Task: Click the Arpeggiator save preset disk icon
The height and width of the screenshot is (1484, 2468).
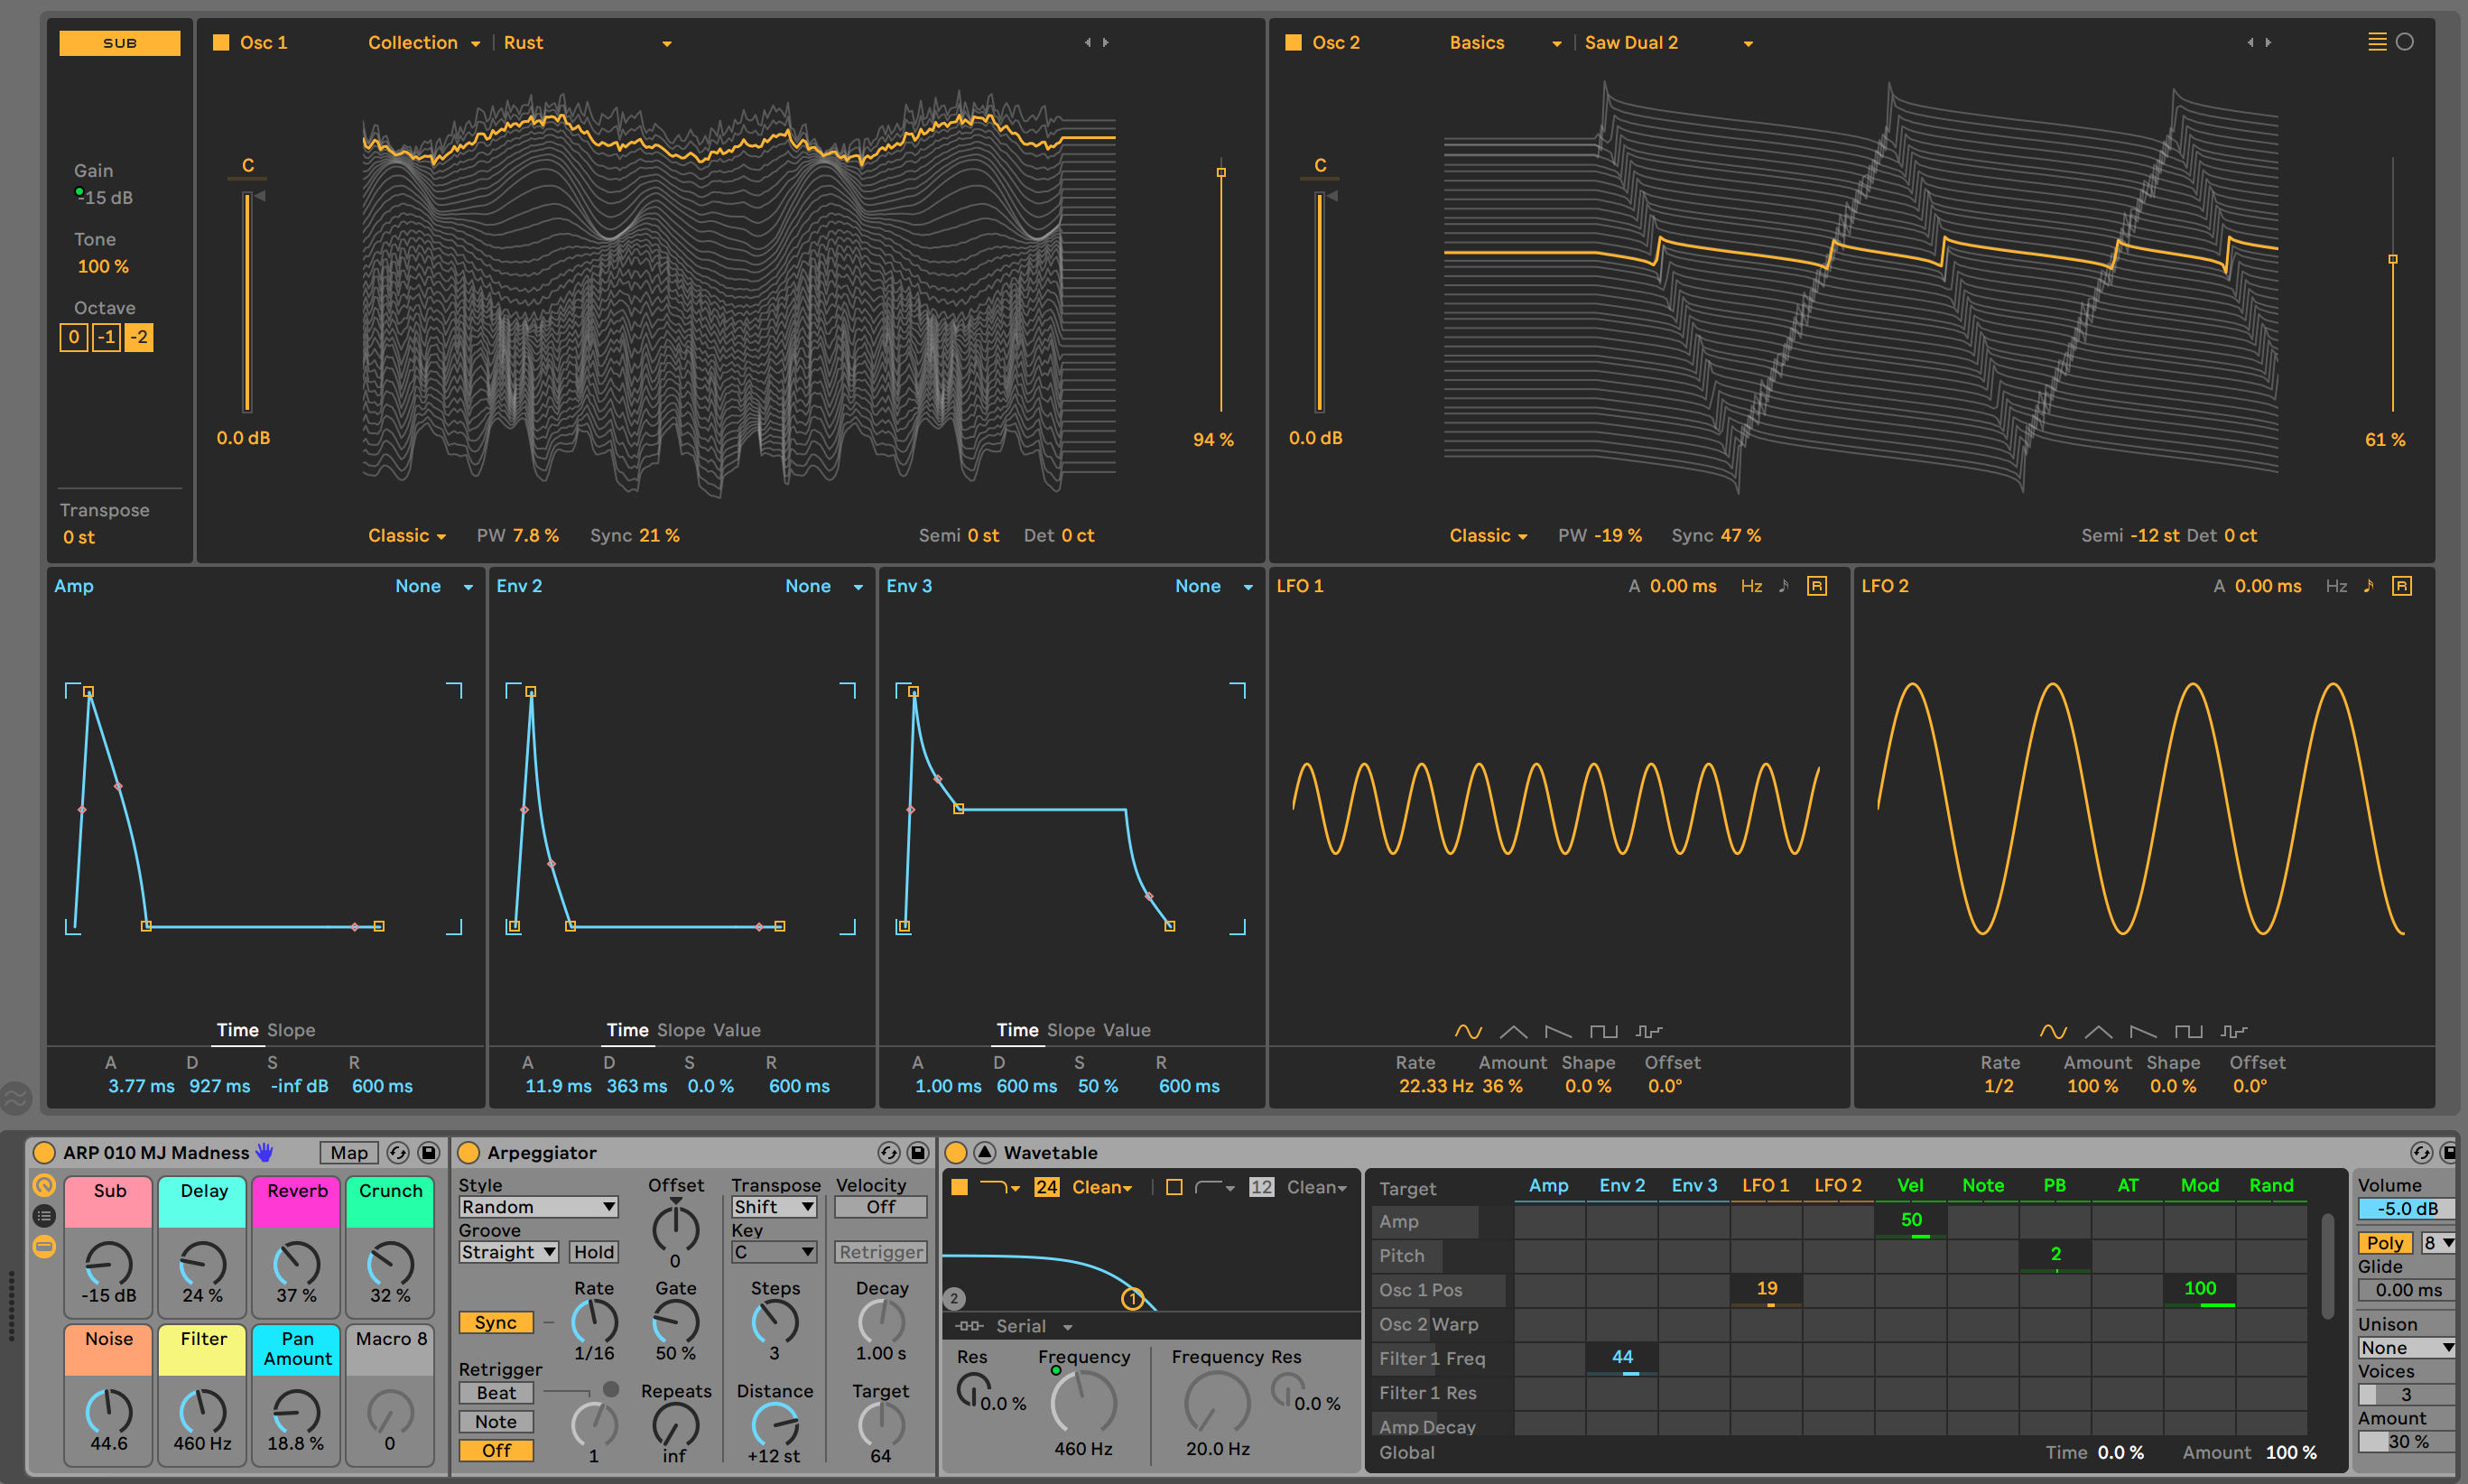Action: click(917, 1152)
